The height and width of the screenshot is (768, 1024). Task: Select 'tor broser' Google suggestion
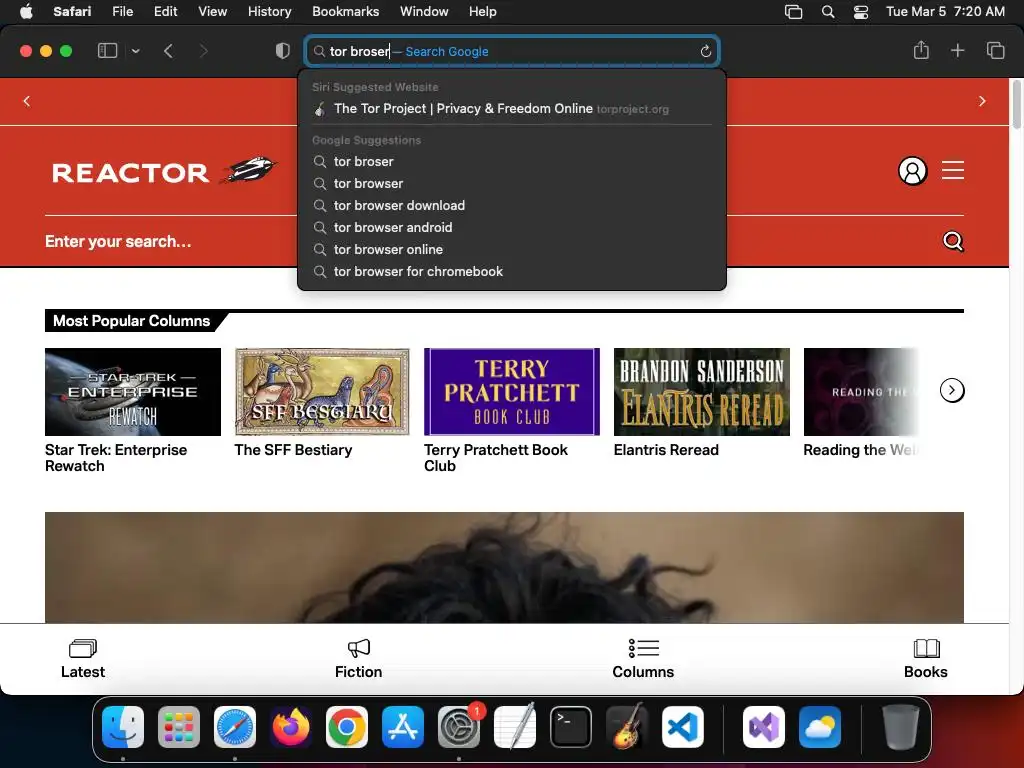[512, 161]
